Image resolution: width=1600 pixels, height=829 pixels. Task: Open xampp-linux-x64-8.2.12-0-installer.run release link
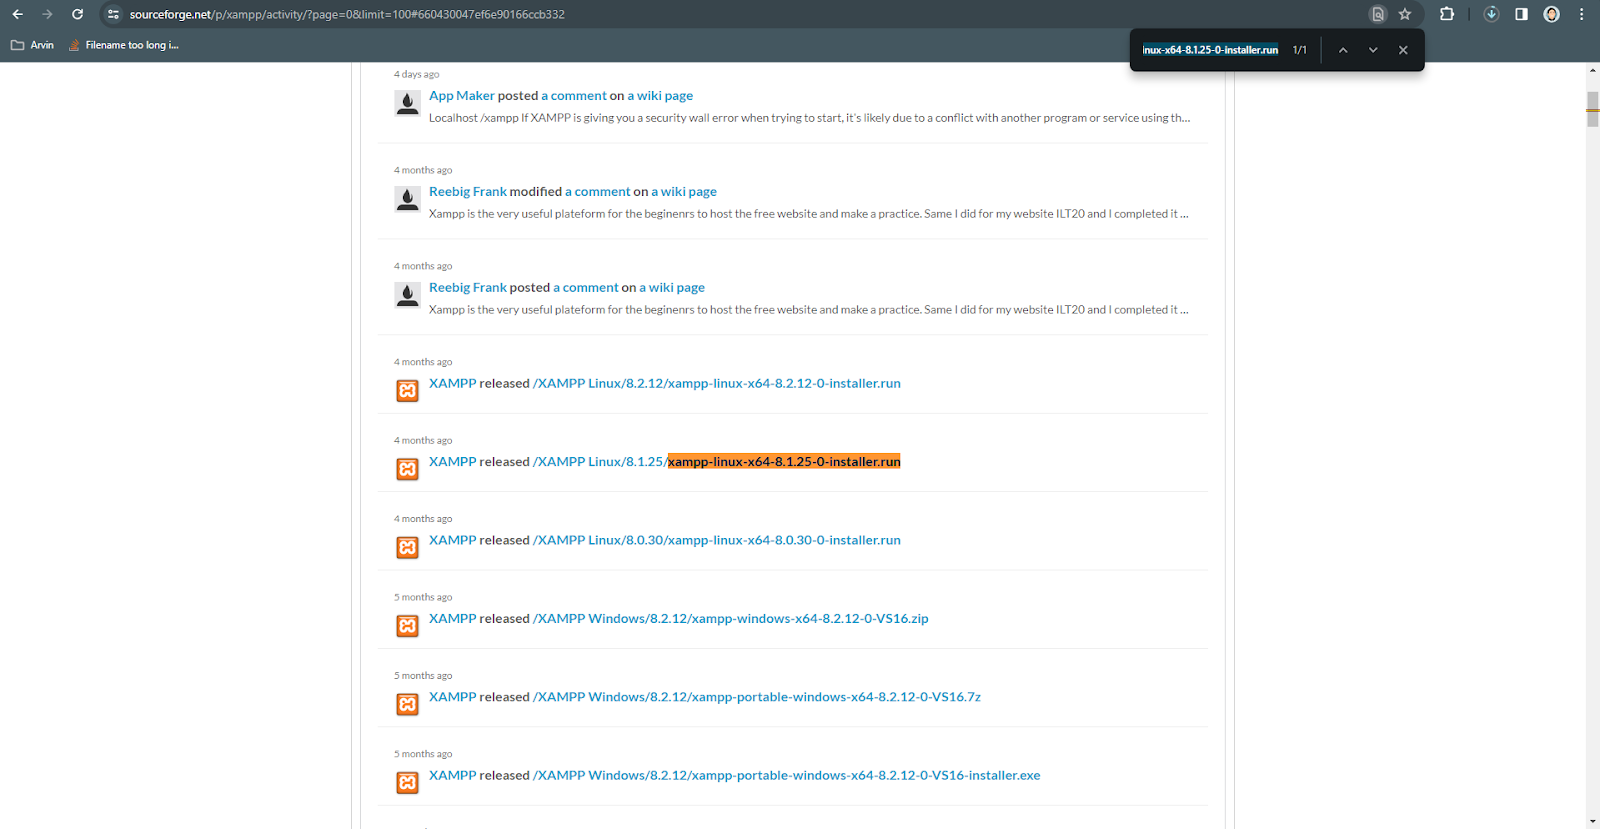[717, 384]
